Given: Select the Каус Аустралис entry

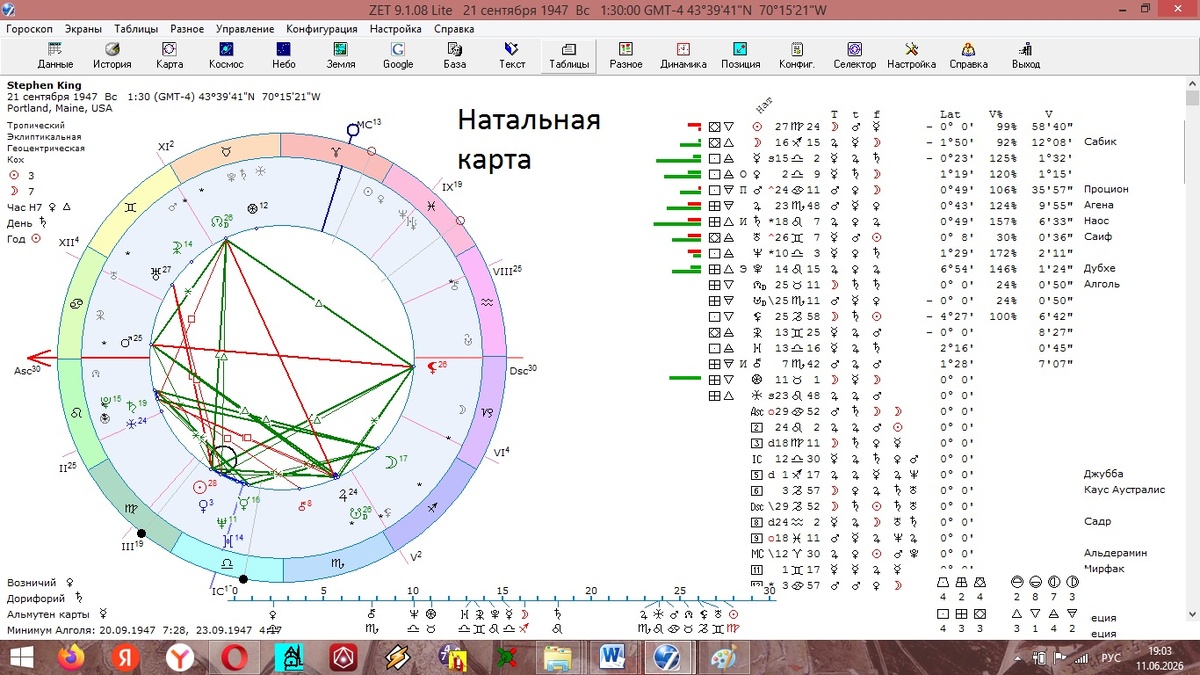Looking at the screenshot, I should pyautogui.click(x=1124, y=490).
